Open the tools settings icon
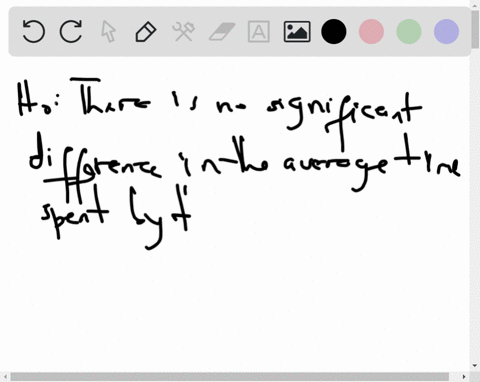This screenshot has height=382, width=480. [184, 32]
